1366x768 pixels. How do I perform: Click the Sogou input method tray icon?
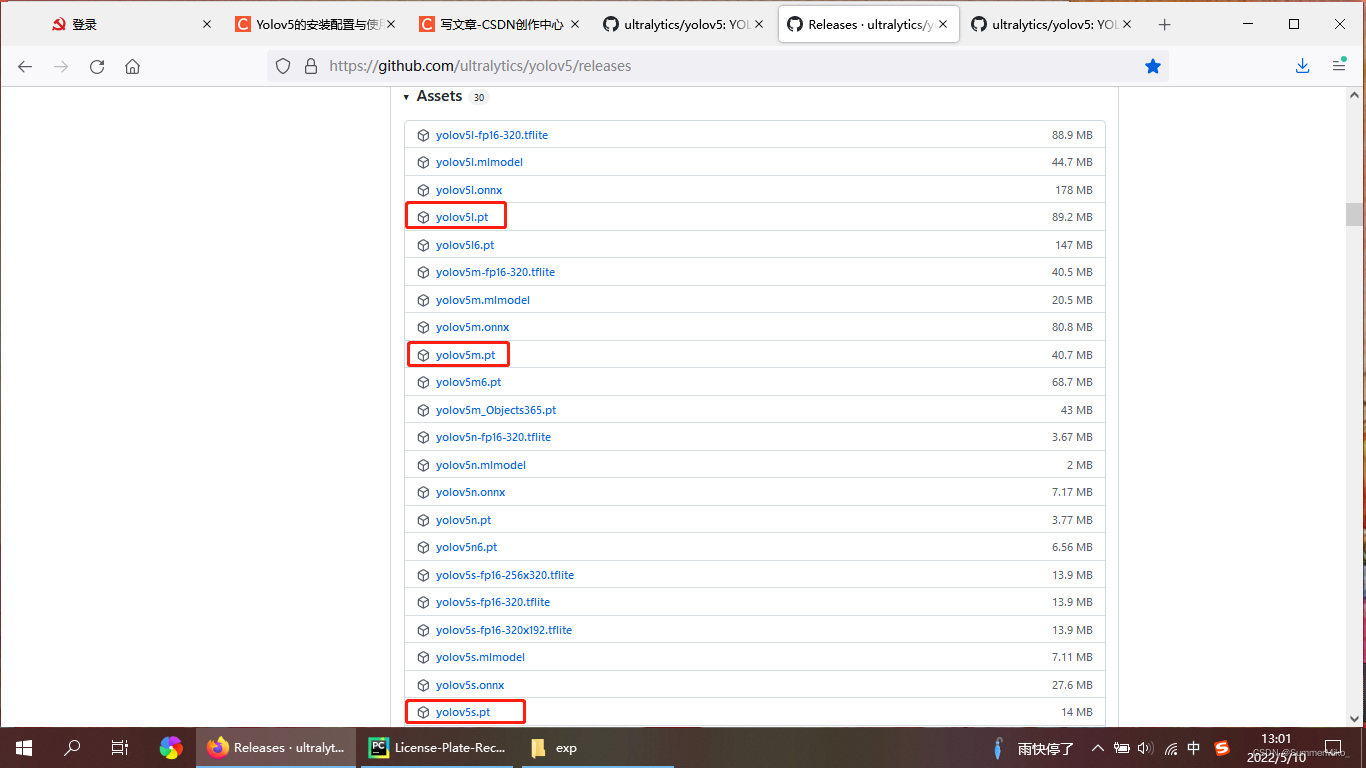click(x=1221, y=748)
